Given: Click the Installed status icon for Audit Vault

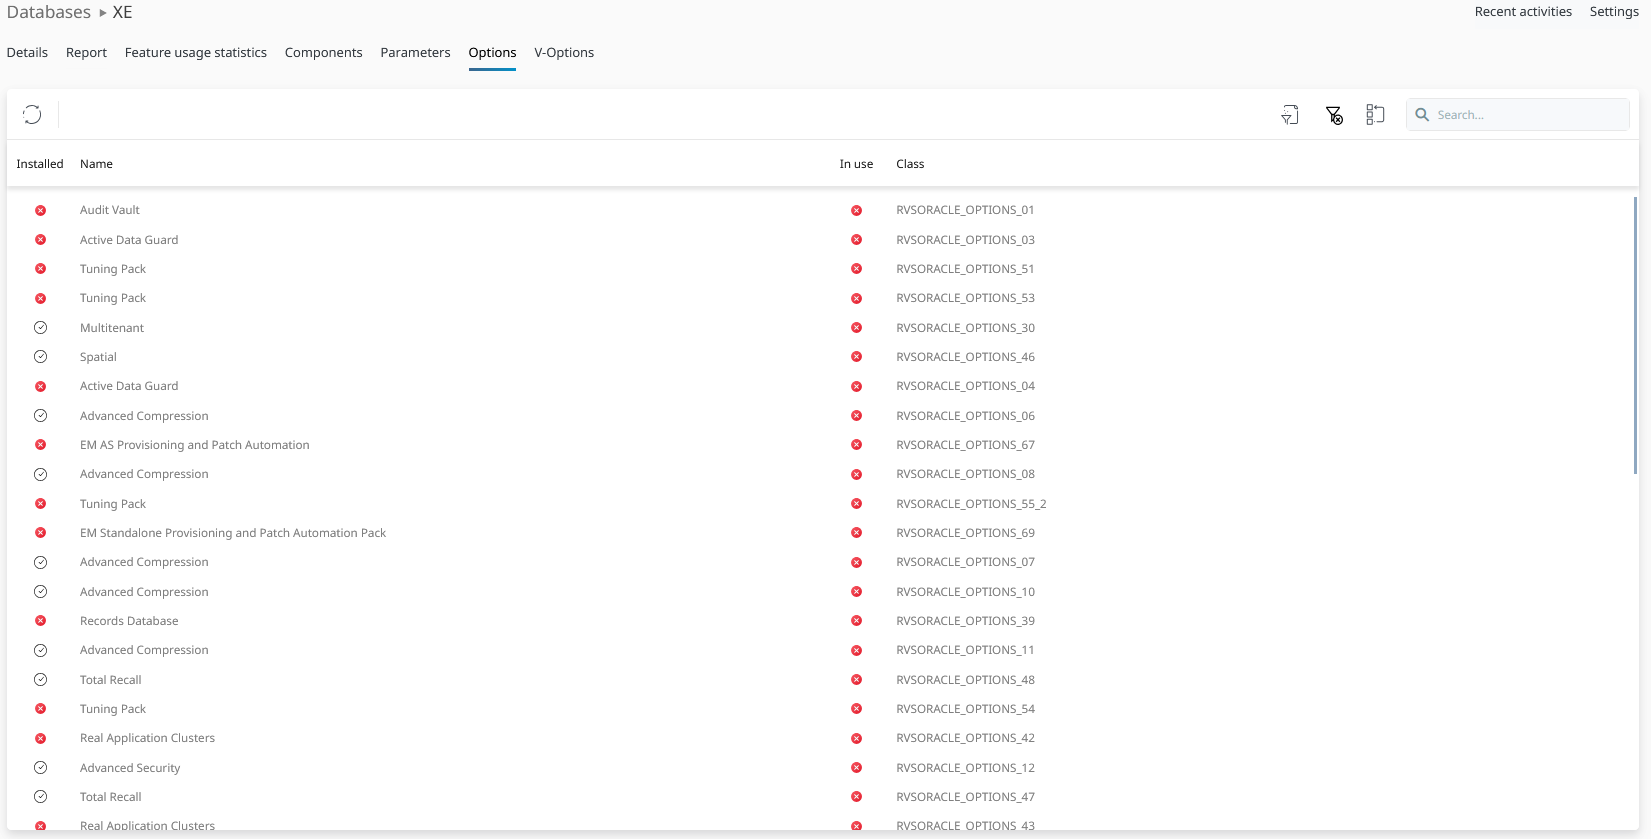Looking at the screenshot, I should click(41, 211).
